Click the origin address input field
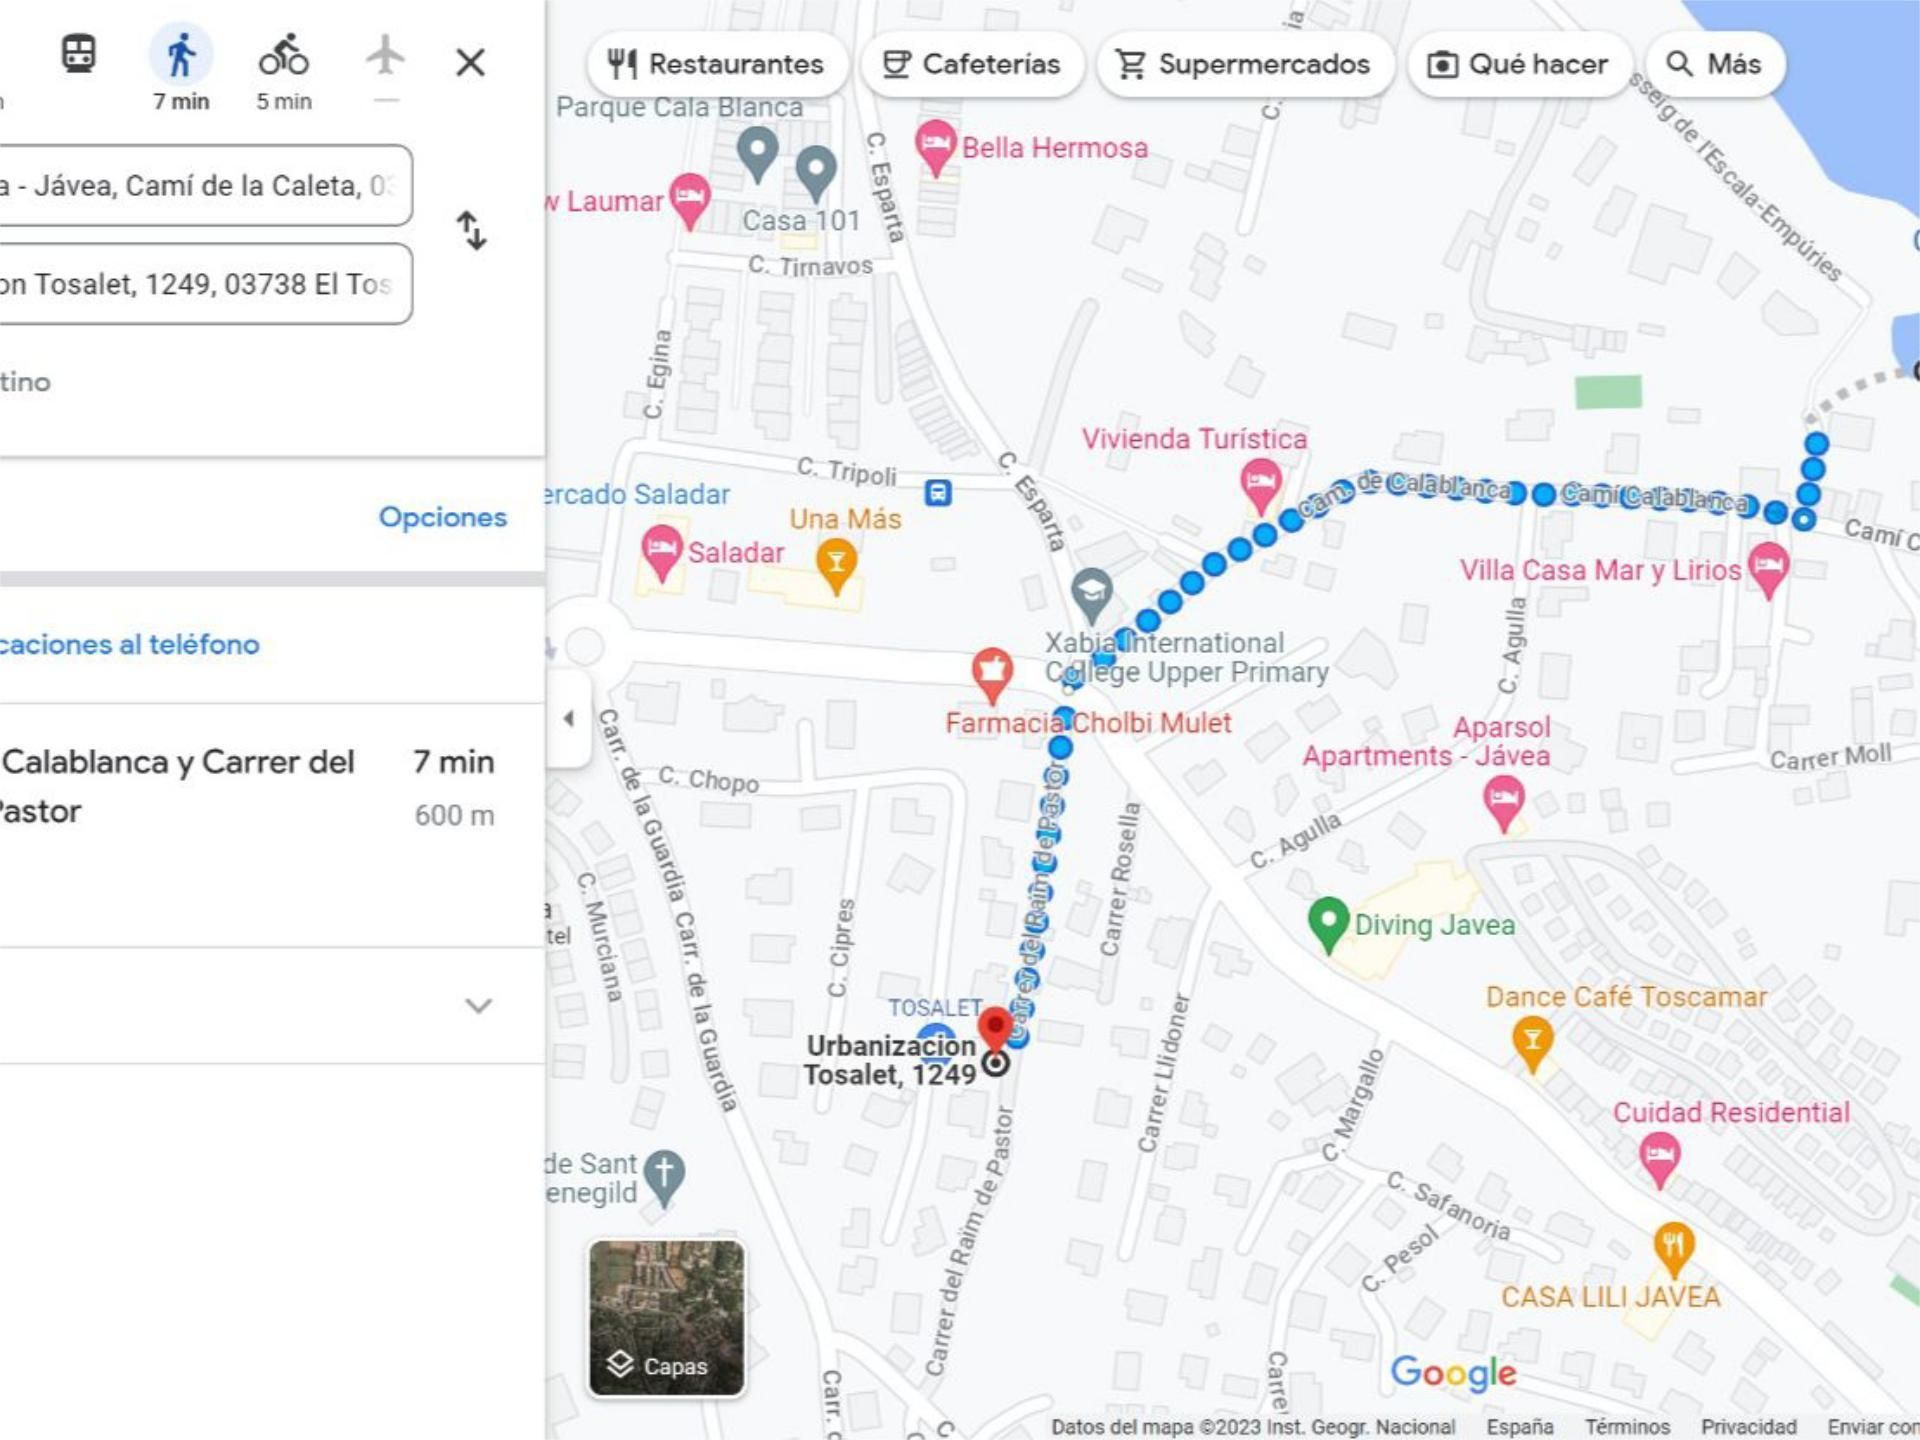The width and height of the screenshot is (1920, 1440). (x=200, y=186)
